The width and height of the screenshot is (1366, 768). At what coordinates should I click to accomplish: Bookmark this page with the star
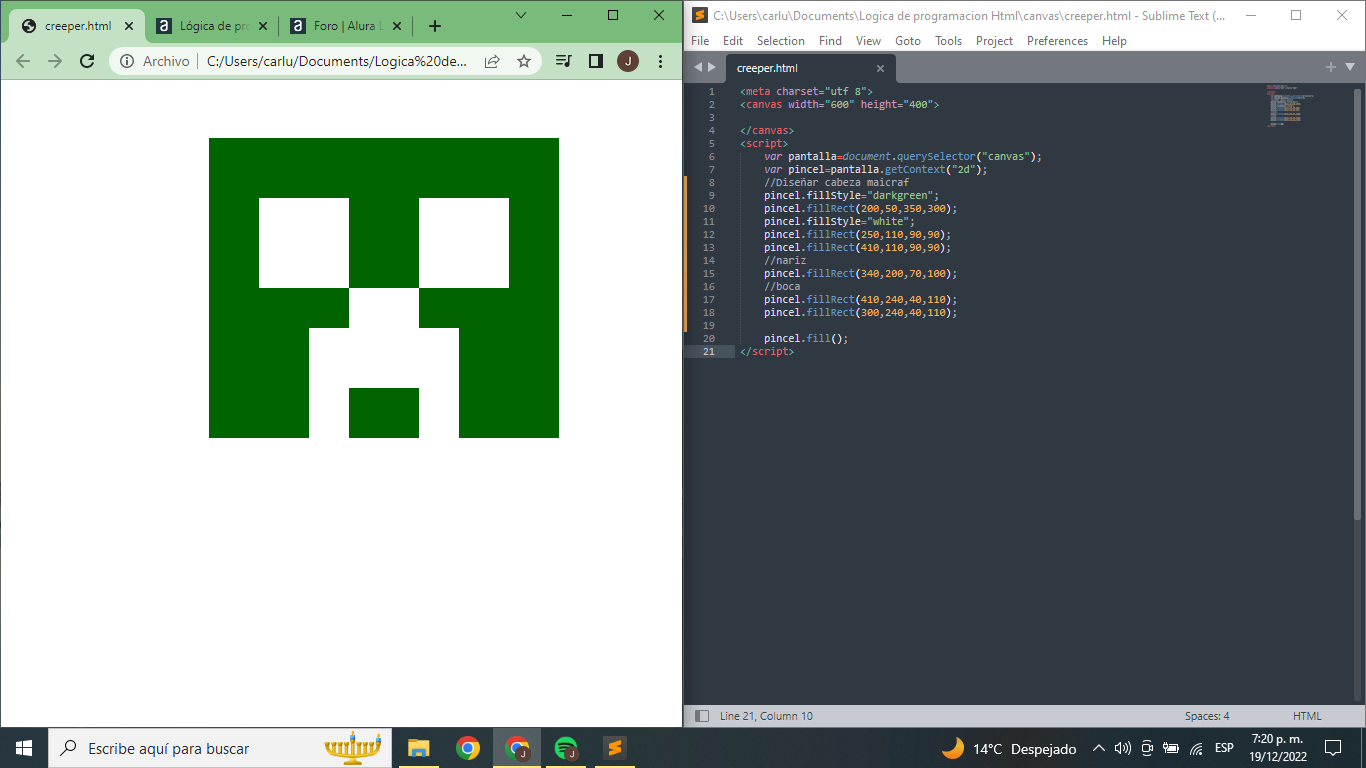(523, 61)
